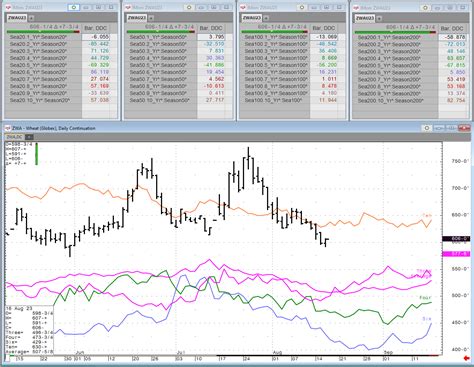Add a new tab beside the ZWADC chart tab
This screenshot has width=474, height=367.
tap(29, 137)
